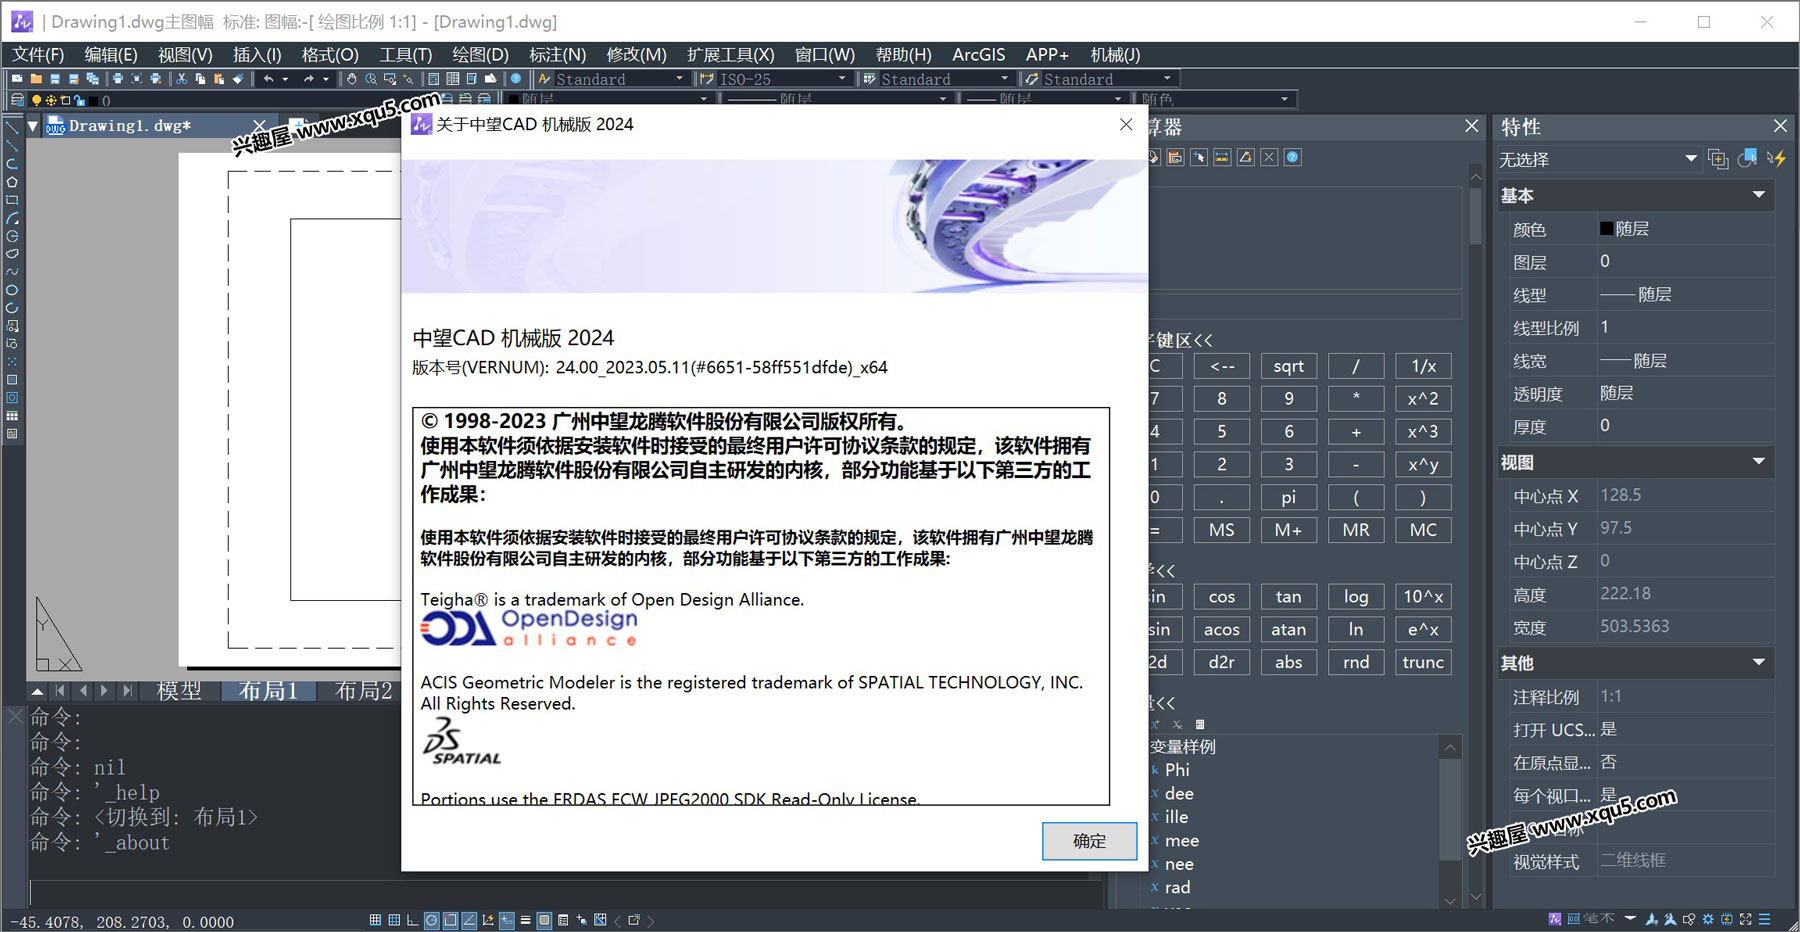Click the help icon in calculator panel
1800x932 pixels.
(1292, 157)
